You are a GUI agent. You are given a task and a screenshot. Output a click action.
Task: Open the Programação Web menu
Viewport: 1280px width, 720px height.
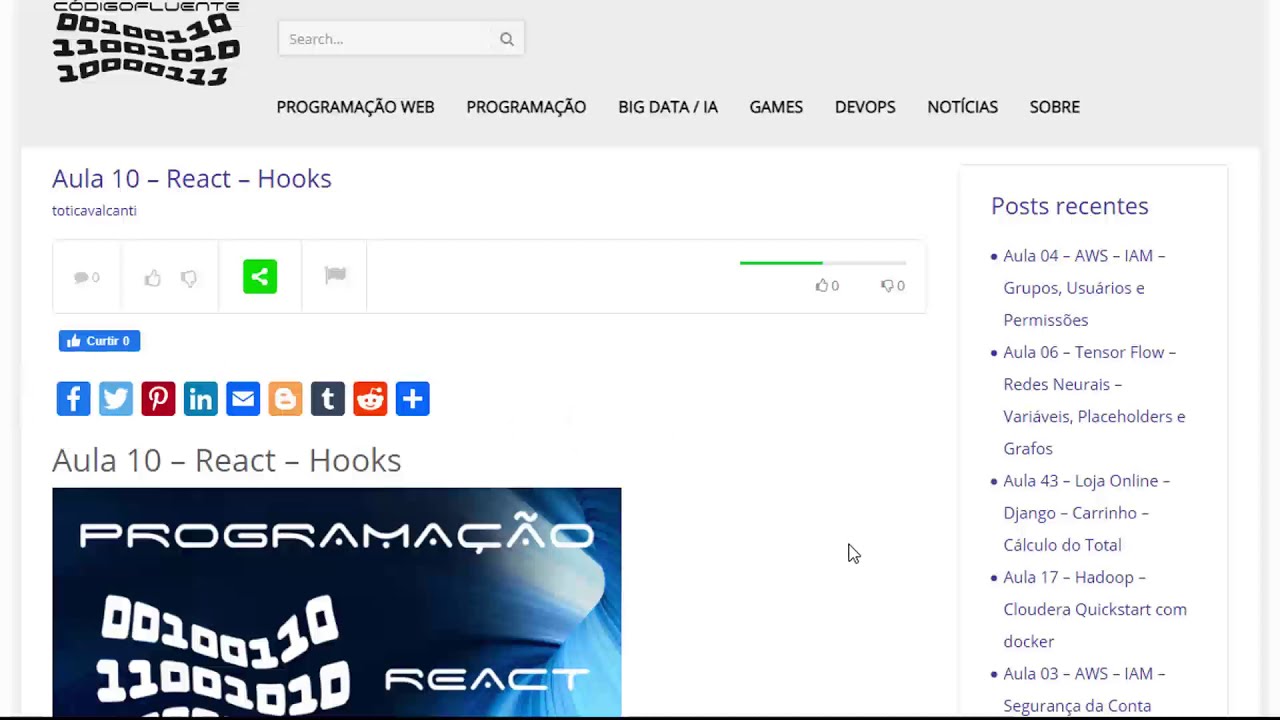[355, 107]
